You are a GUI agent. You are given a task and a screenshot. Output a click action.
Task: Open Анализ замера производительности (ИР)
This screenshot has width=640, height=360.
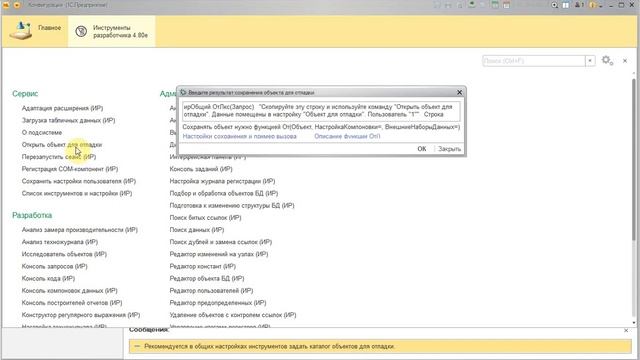(x=80, y=230)
